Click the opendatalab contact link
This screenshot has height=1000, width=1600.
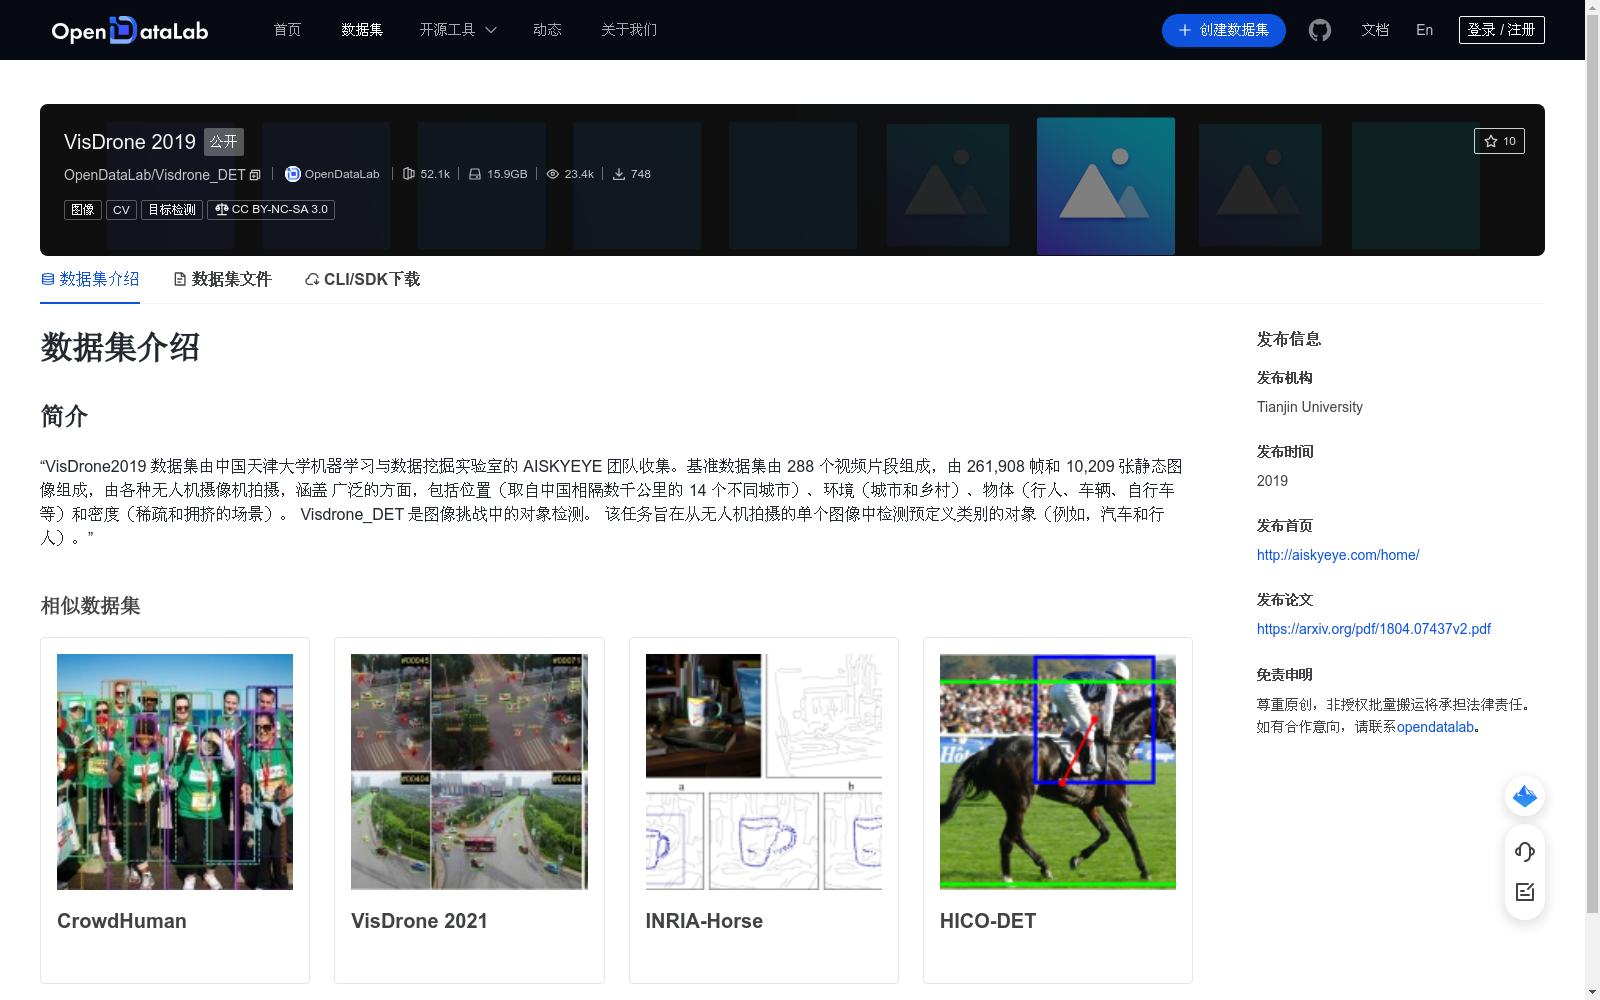1435,727
